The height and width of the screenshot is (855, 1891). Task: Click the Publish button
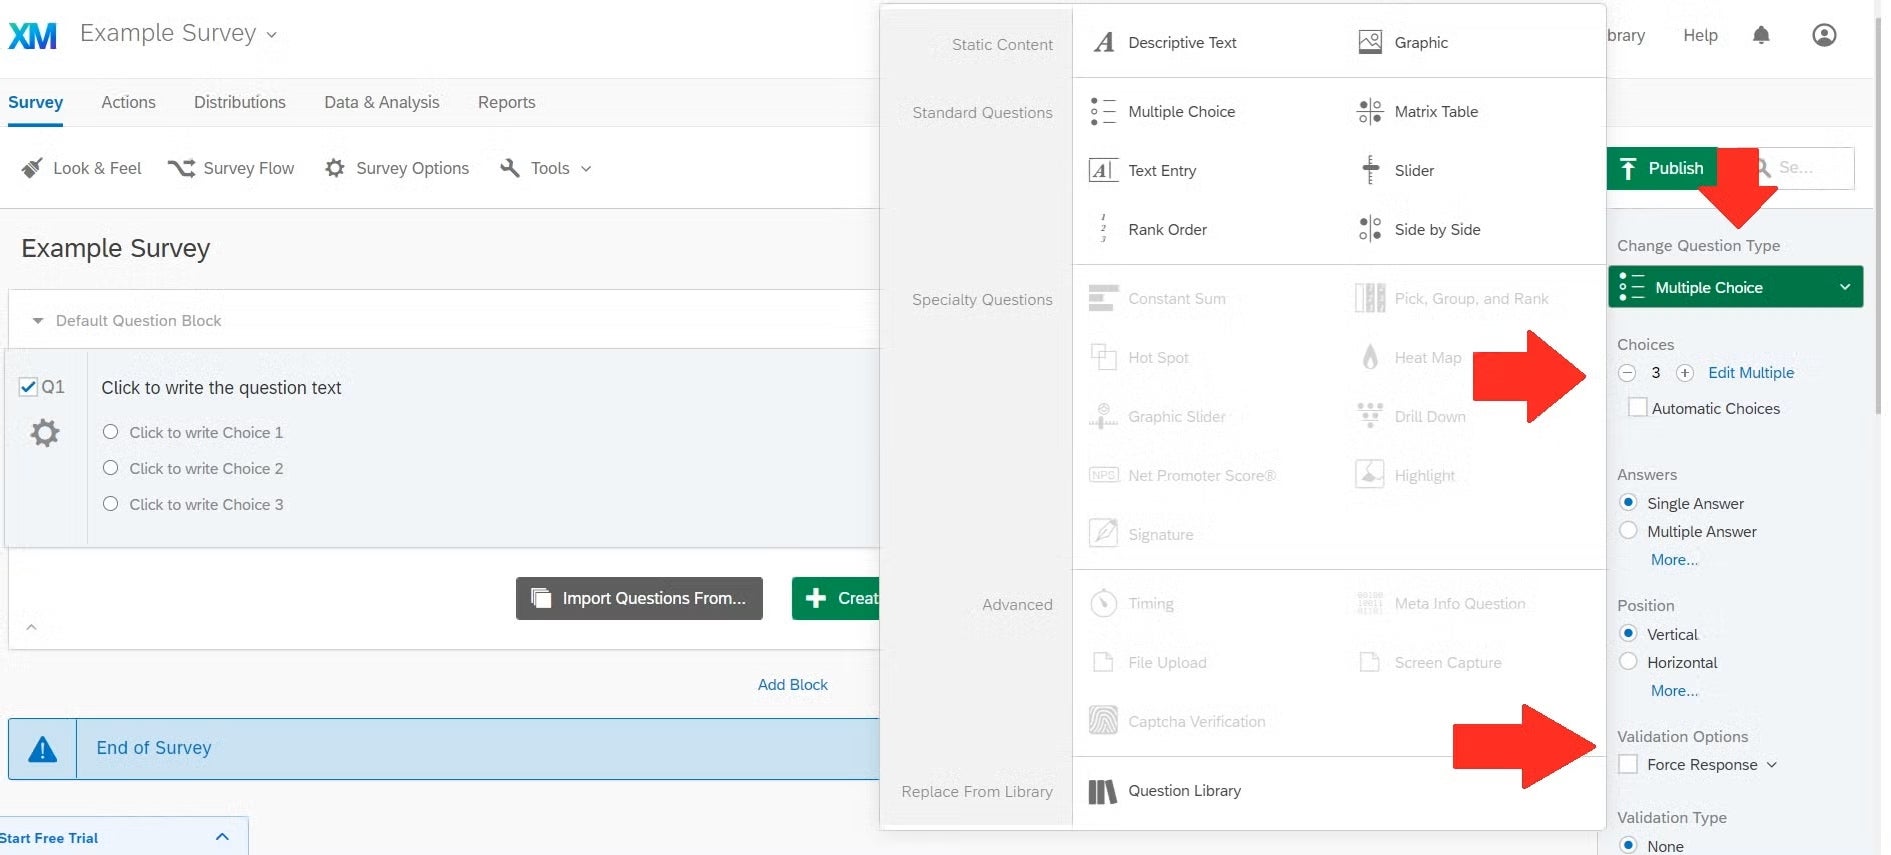1662,168
